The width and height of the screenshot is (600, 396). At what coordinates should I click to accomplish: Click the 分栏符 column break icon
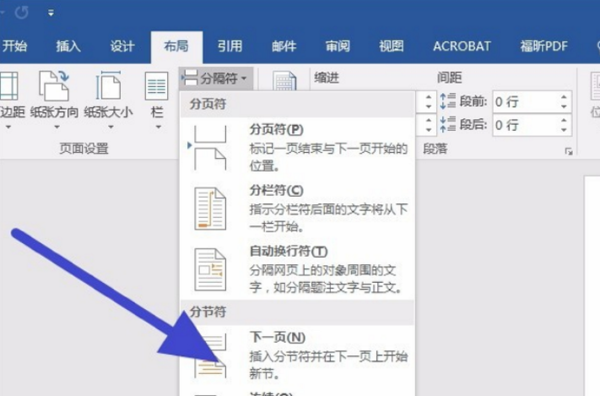[x=210, y=209]
